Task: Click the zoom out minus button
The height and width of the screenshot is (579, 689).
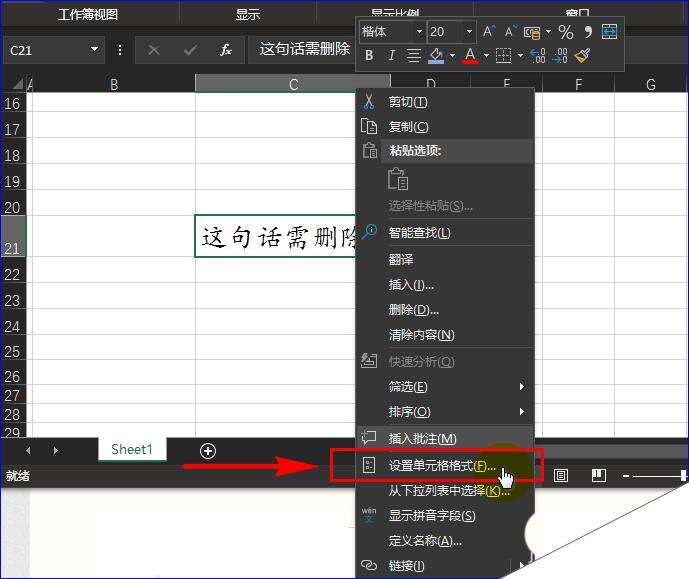Action: click(626, 476)
